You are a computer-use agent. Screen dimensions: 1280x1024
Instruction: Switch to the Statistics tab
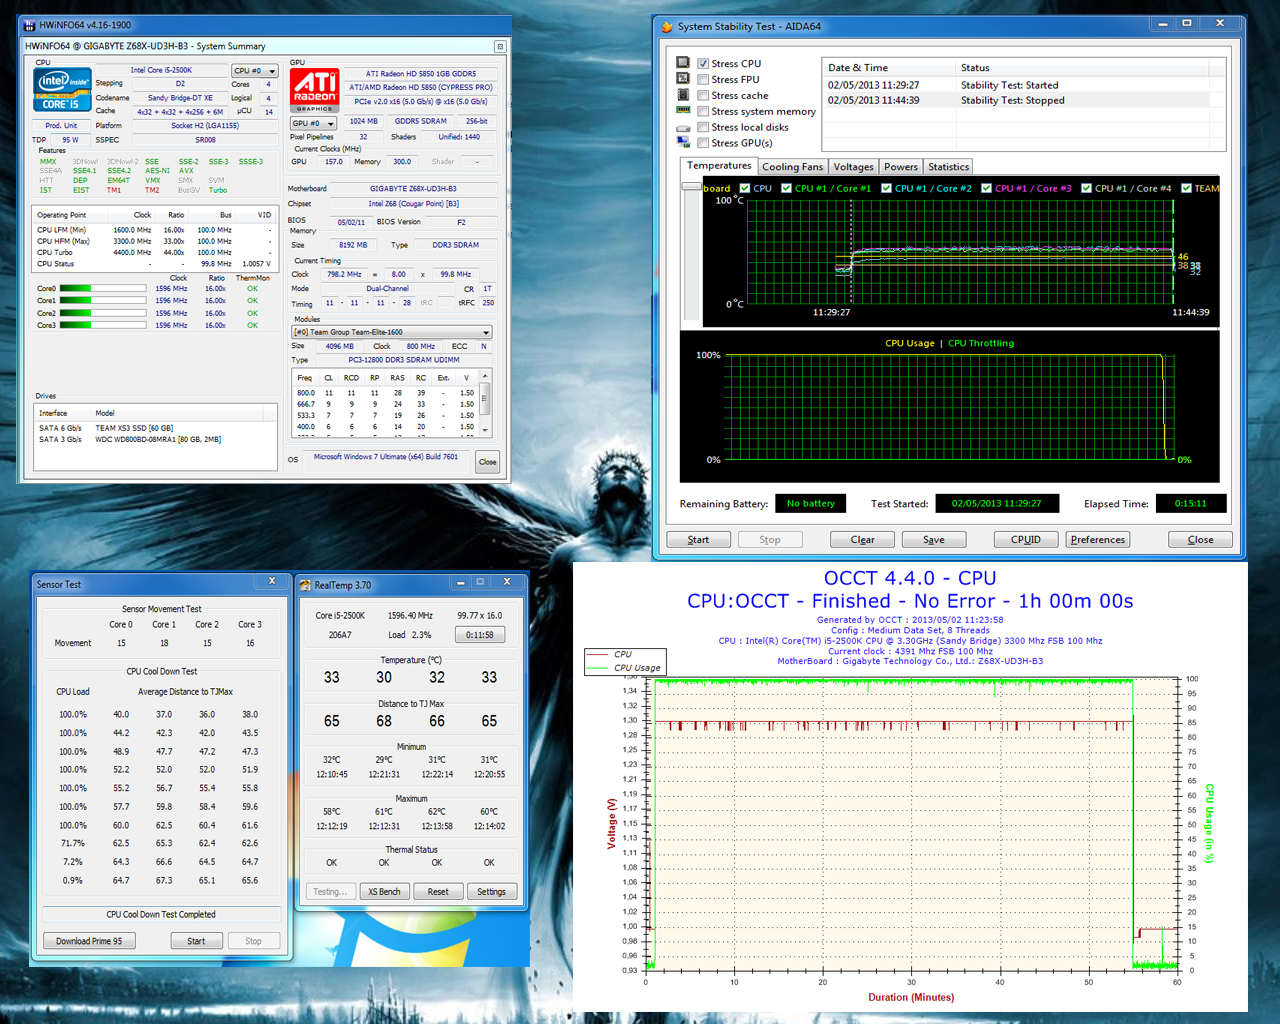(948, 167)
